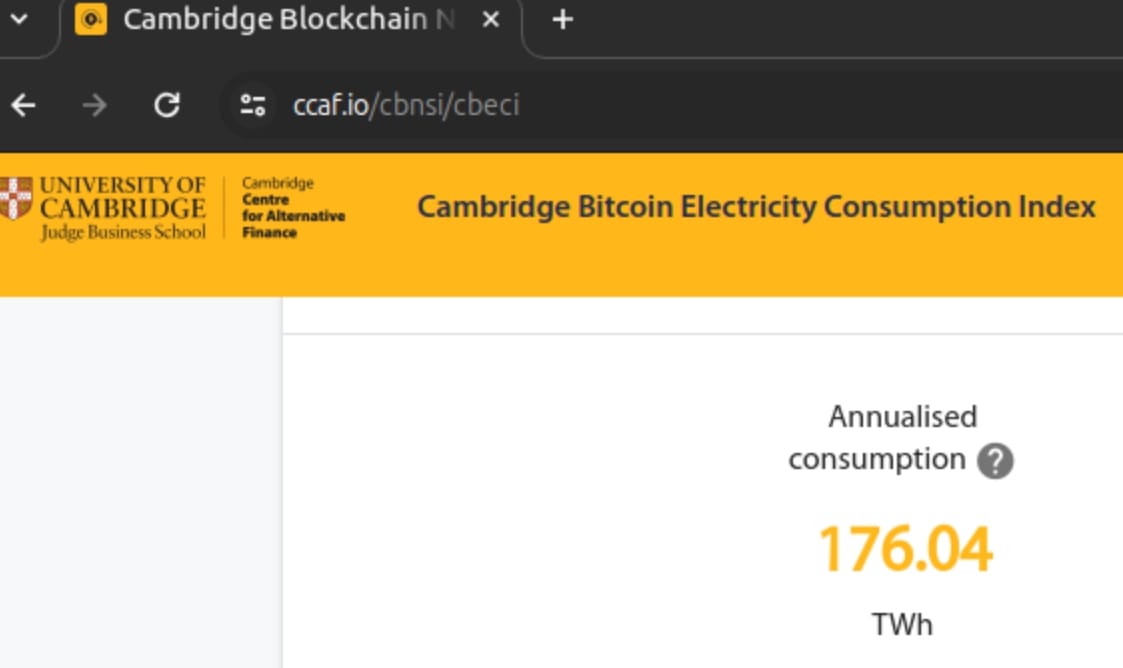Open Cambridge Centre for Alternative Finance logo
Screen dimensions: 1123x668
pos(293,208)
